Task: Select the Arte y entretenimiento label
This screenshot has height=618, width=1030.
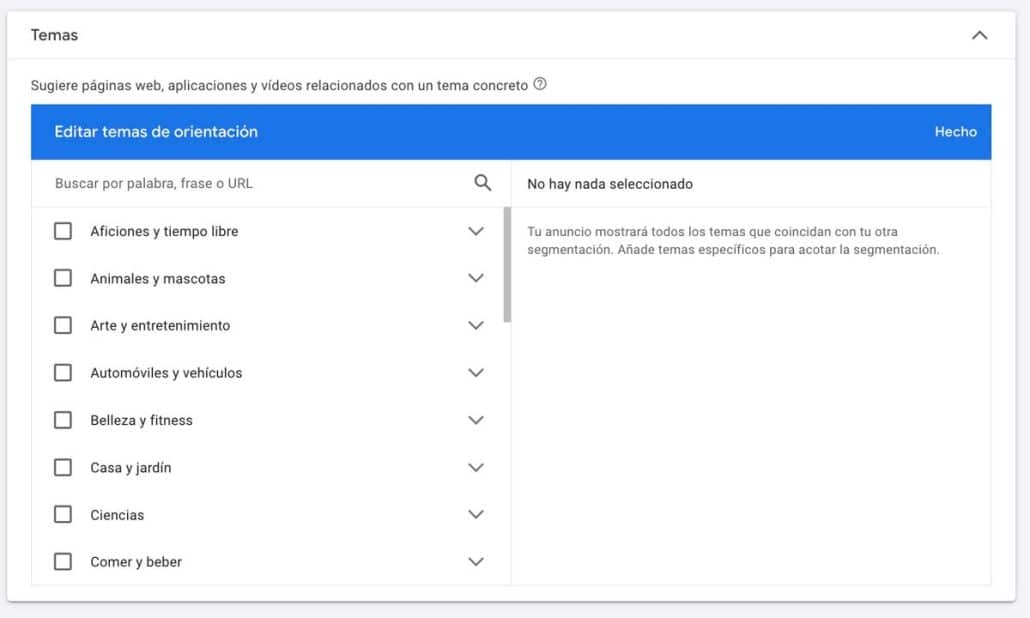Action: pyautogui.click(x=160, y=325)
